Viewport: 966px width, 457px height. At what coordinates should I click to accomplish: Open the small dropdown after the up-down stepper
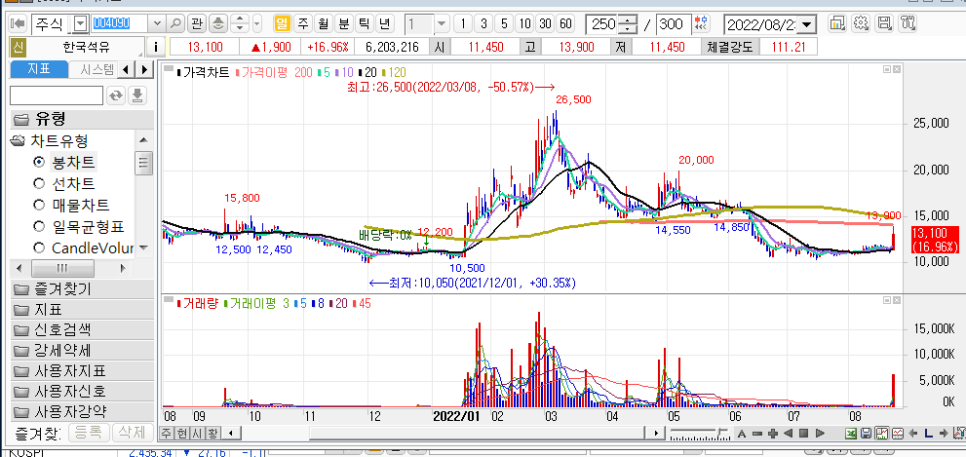click(x=257, y=24)
